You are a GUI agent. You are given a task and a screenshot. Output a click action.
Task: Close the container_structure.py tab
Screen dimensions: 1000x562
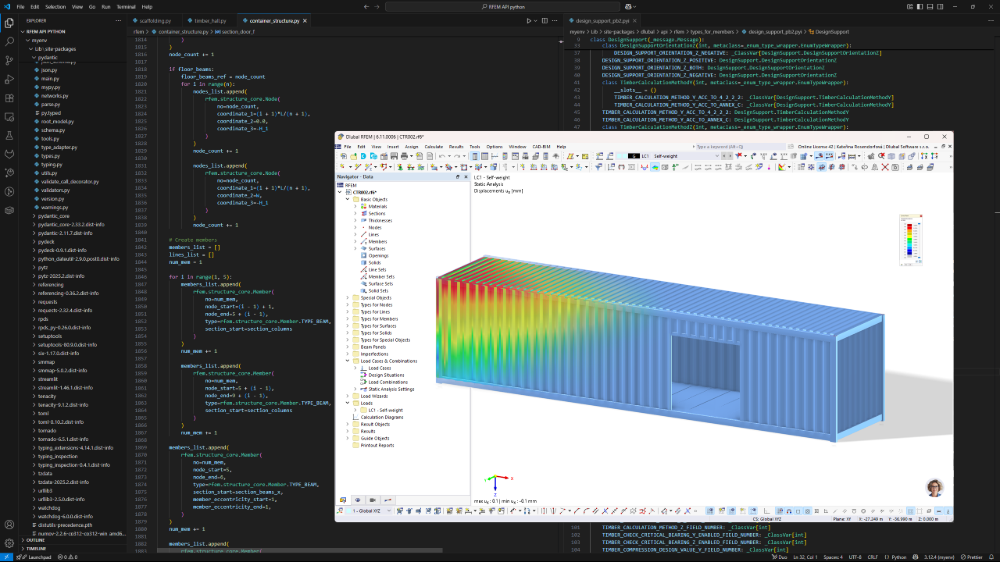pyautogui.click(x=305, y=21)
